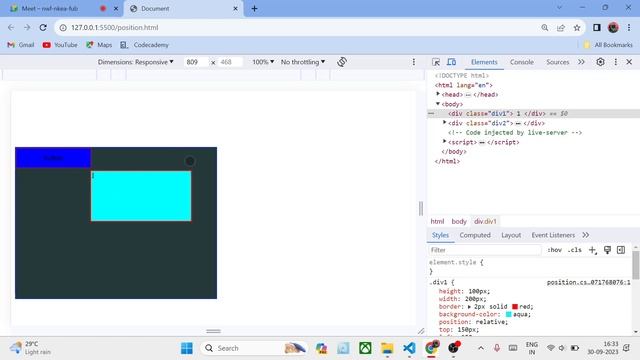Toggle the rendering emulations brush icon
Viewport: 640px width, 360px height.
[607, 250]
